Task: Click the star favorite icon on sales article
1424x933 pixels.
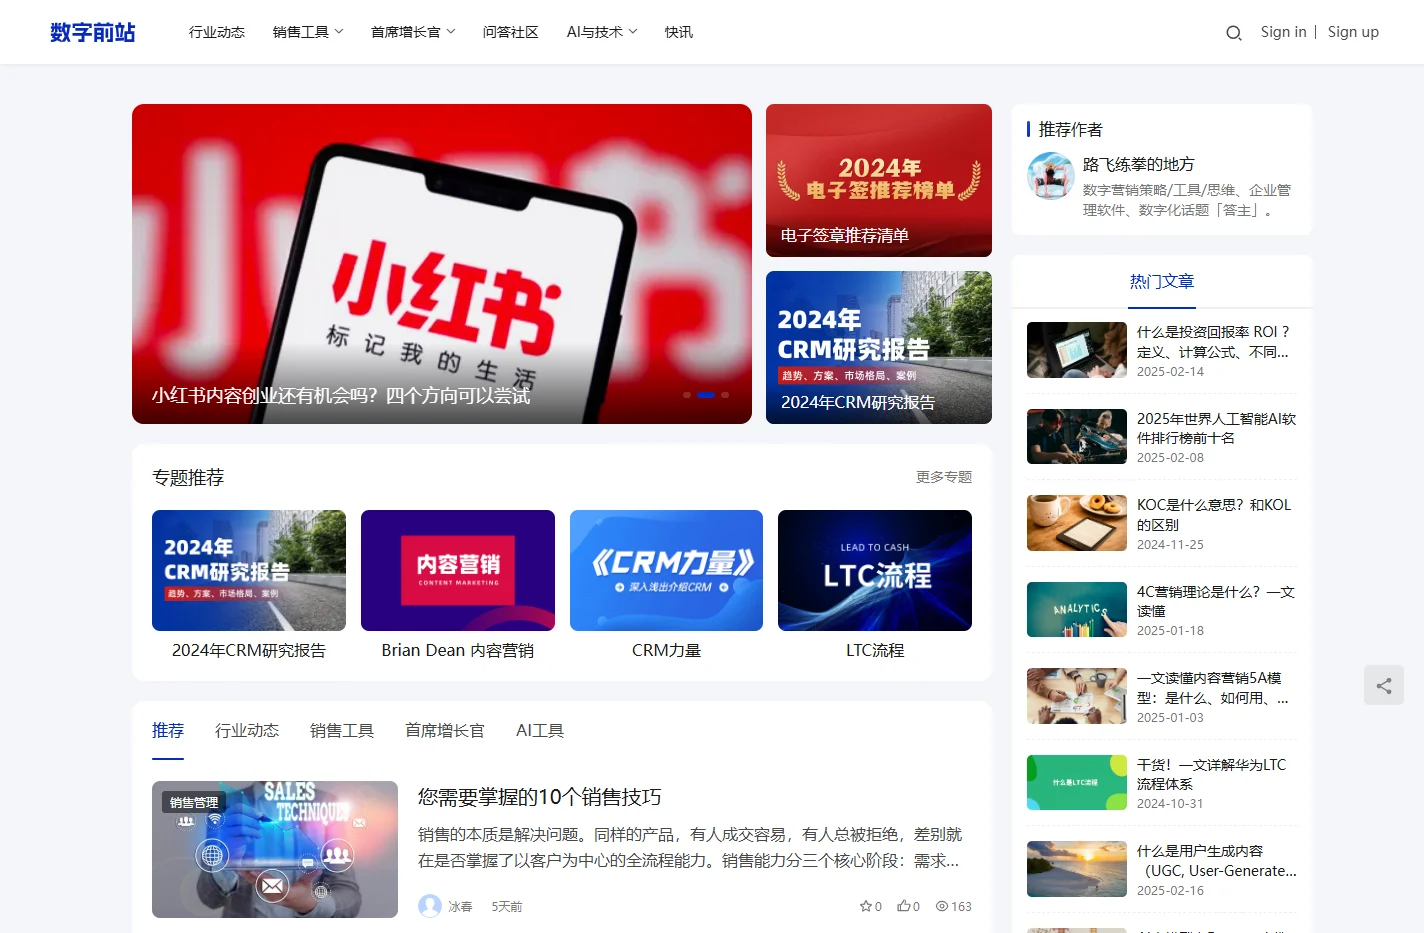Action: 865,906
